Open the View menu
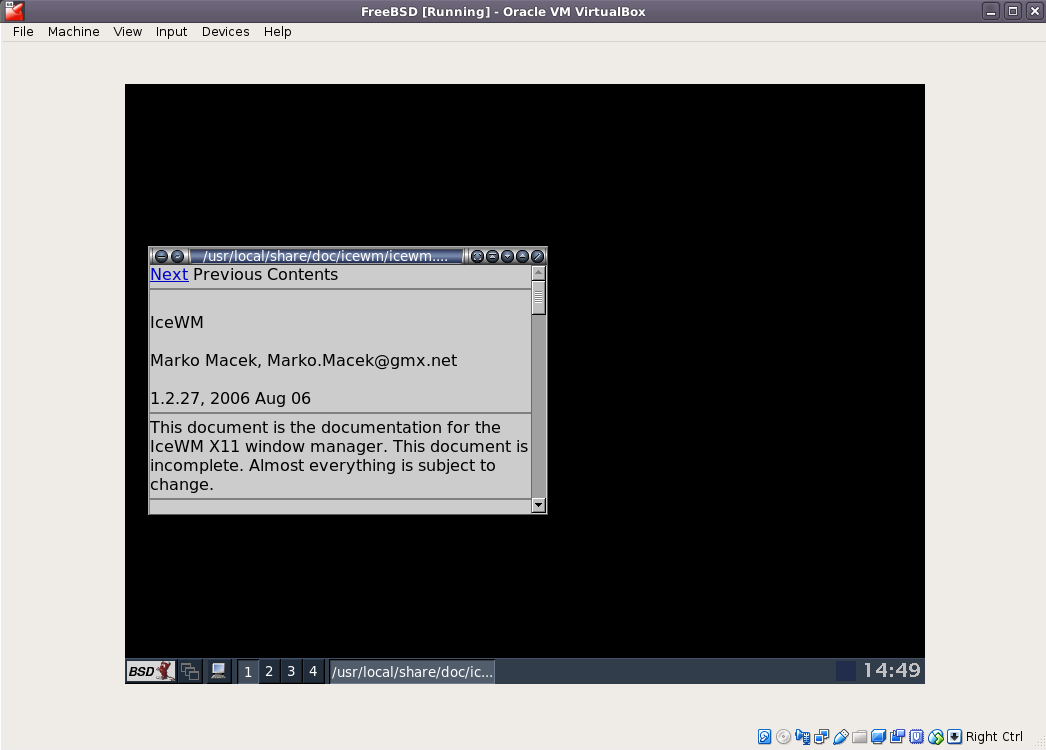1046x750 pixels. pyautogui.click(x=127, y=31)
